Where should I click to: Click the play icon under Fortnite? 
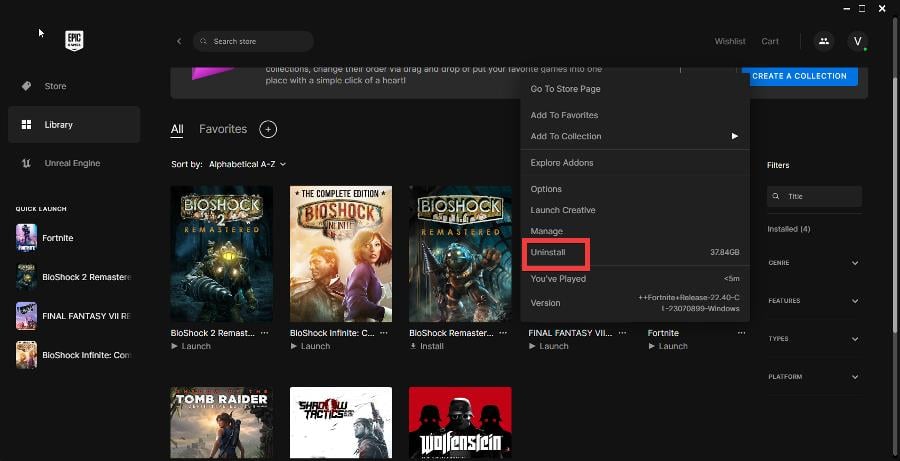pos(651,346)
